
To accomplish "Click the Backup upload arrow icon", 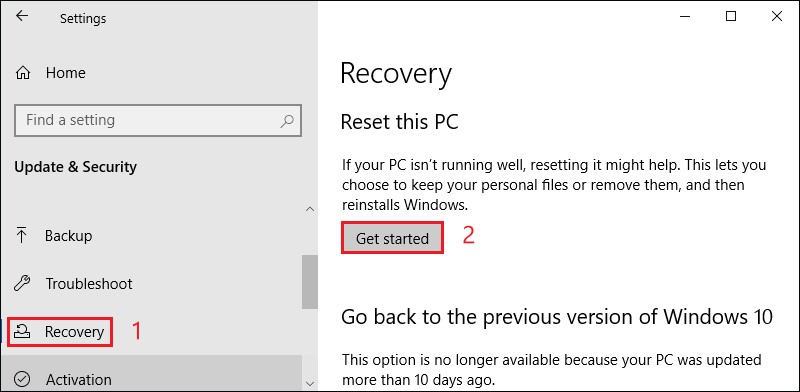I will [22, 236].
